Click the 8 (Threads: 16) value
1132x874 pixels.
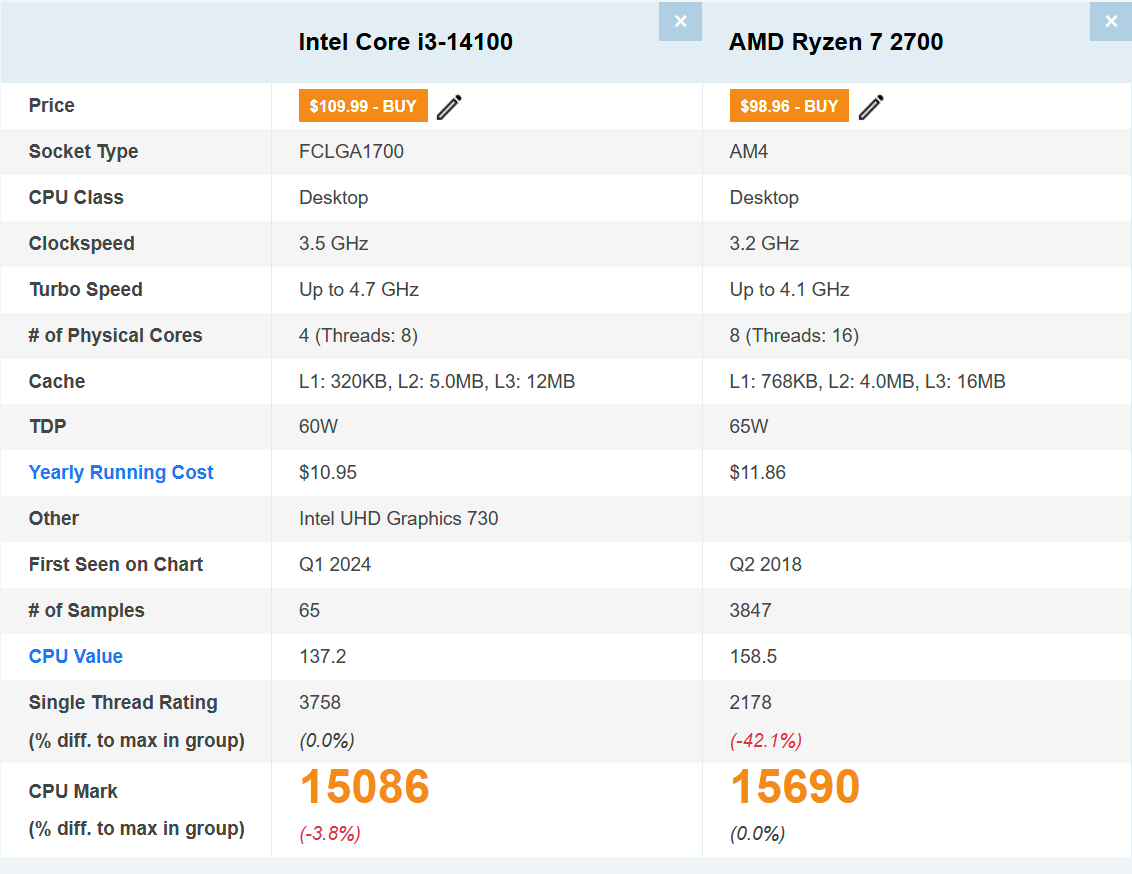[x=794, y=336]
